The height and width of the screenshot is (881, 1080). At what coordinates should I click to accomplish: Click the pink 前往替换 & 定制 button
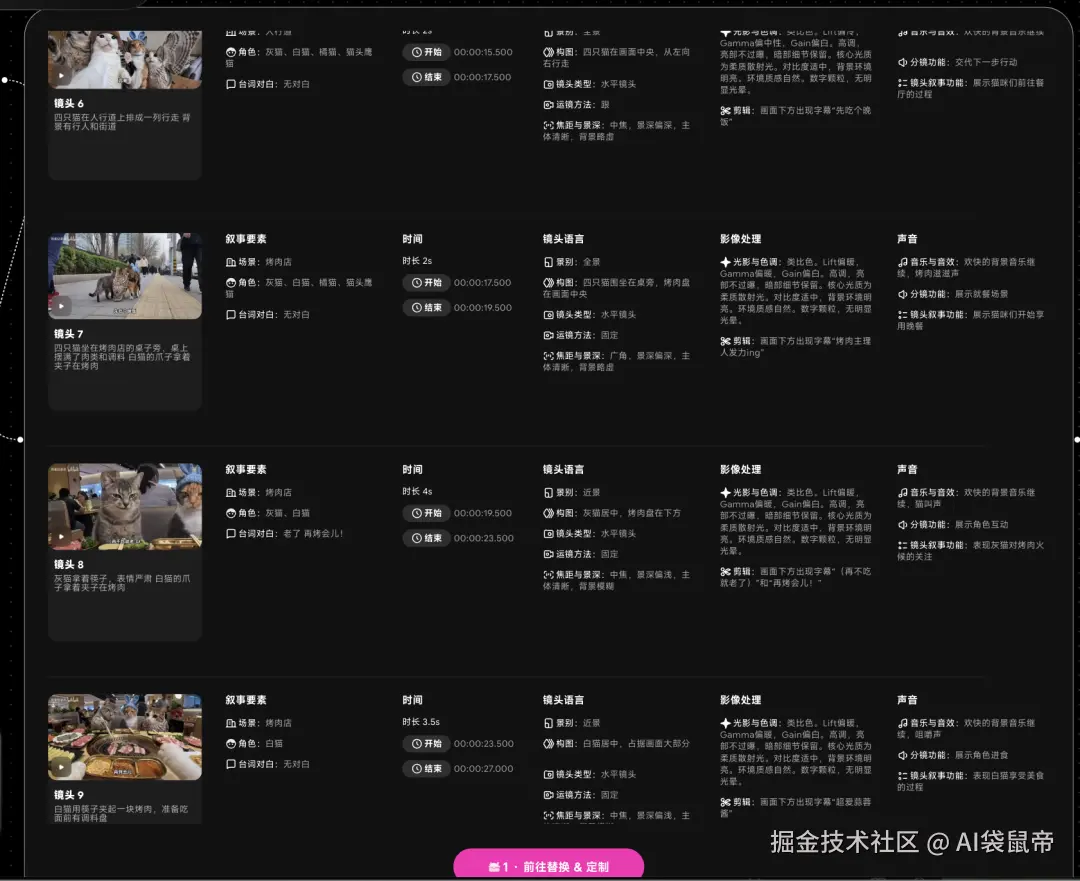point(548,866)
